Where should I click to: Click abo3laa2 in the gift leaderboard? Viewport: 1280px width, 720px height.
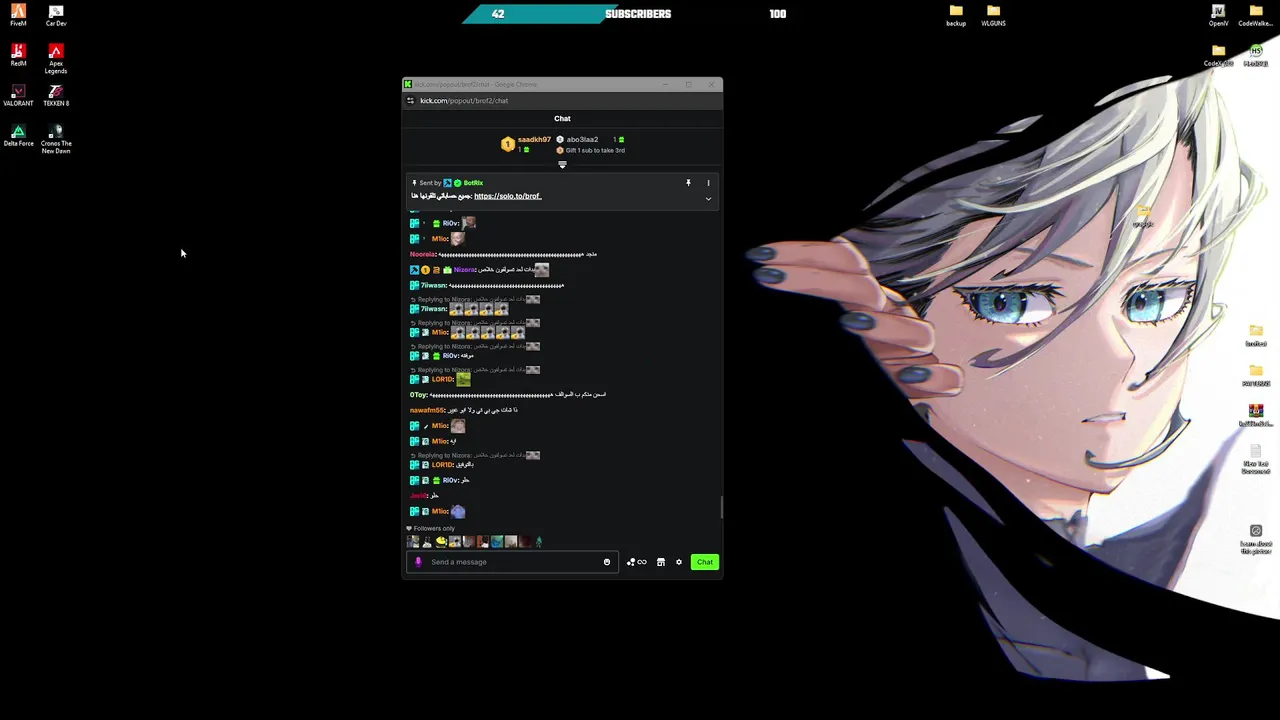(582, 140)
